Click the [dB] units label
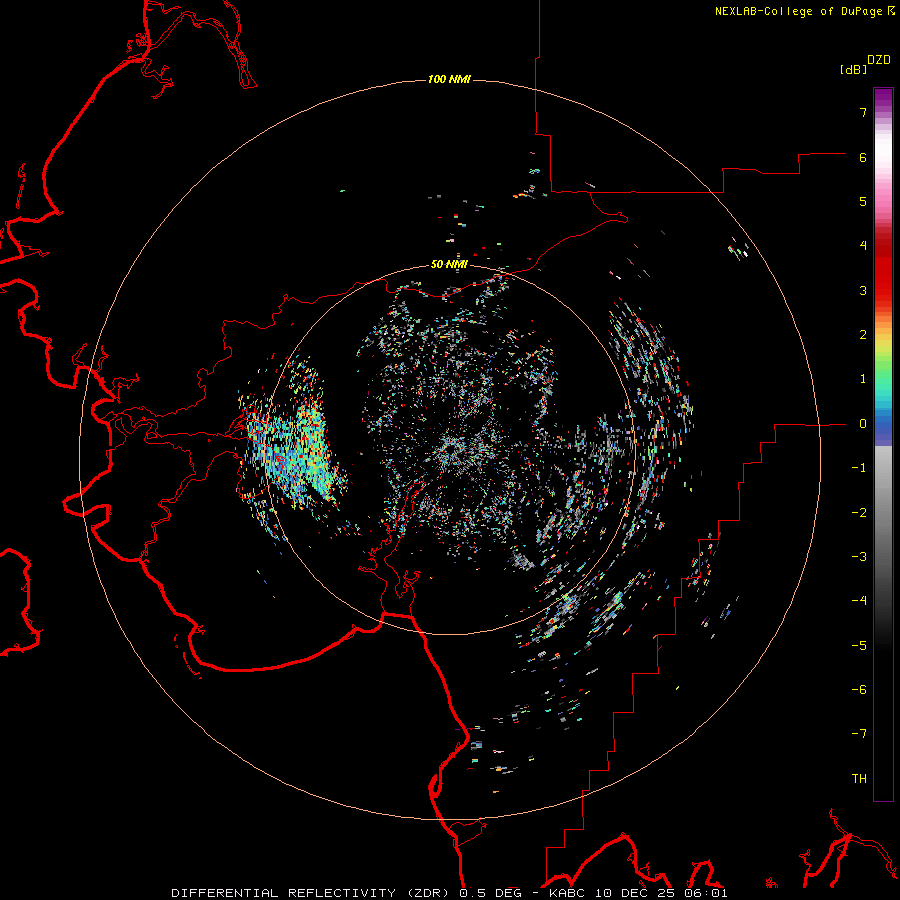The image size is (900, 900). click(x=853, y=69)
